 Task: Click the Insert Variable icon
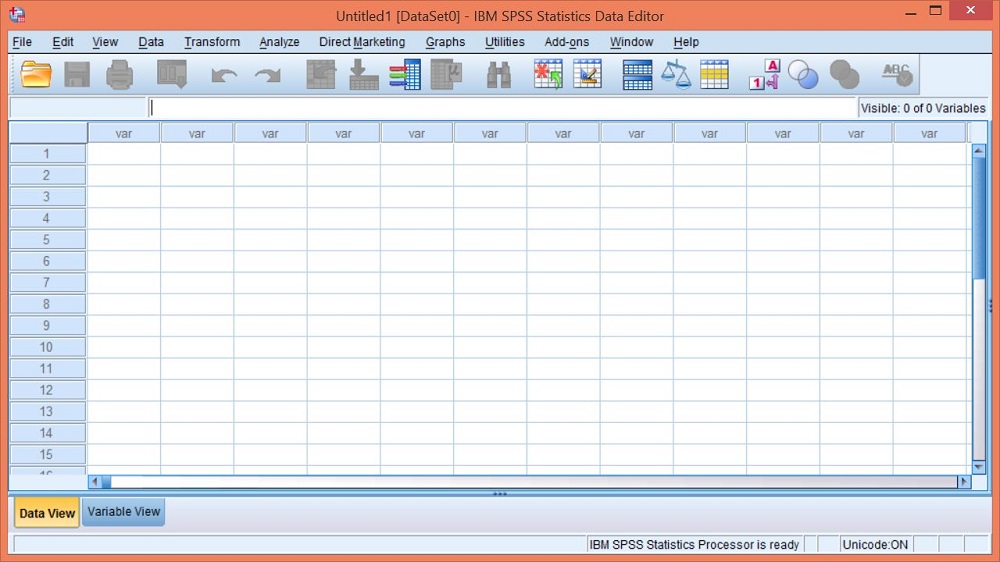click(587, 75)
